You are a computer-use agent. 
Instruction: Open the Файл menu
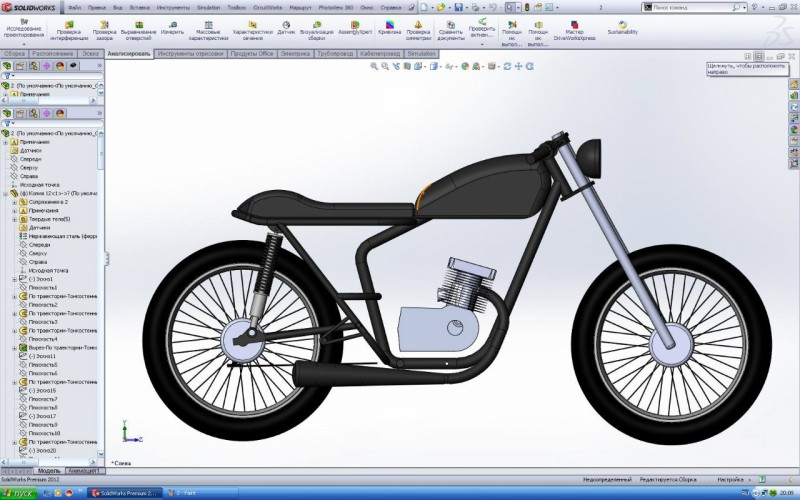74,8
